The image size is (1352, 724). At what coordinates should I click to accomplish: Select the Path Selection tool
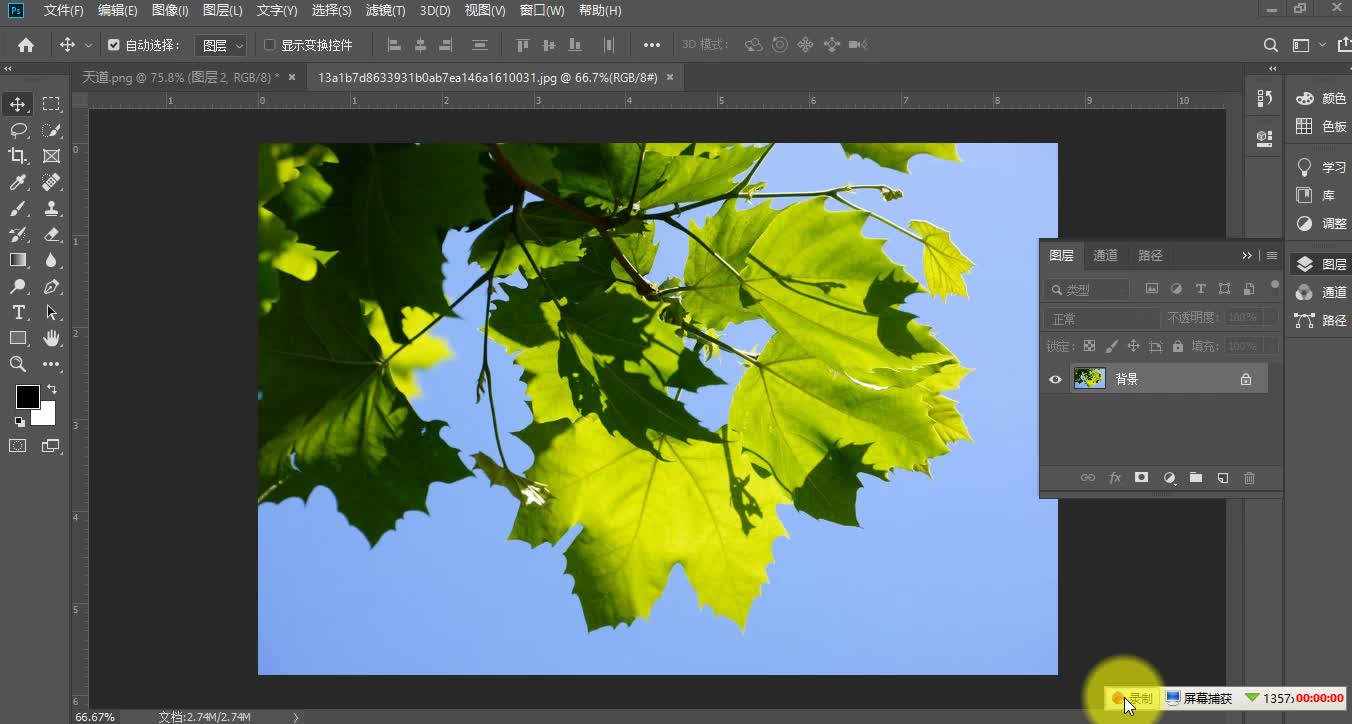pos(51,312)
